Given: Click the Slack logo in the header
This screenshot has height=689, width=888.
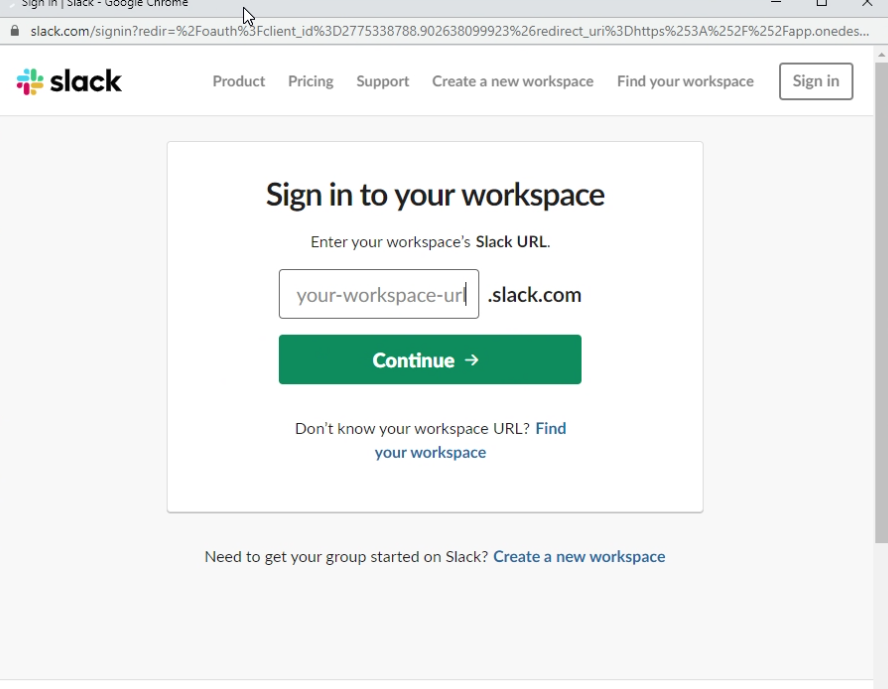Looking at the screenshot, I should tap(69, 81).
